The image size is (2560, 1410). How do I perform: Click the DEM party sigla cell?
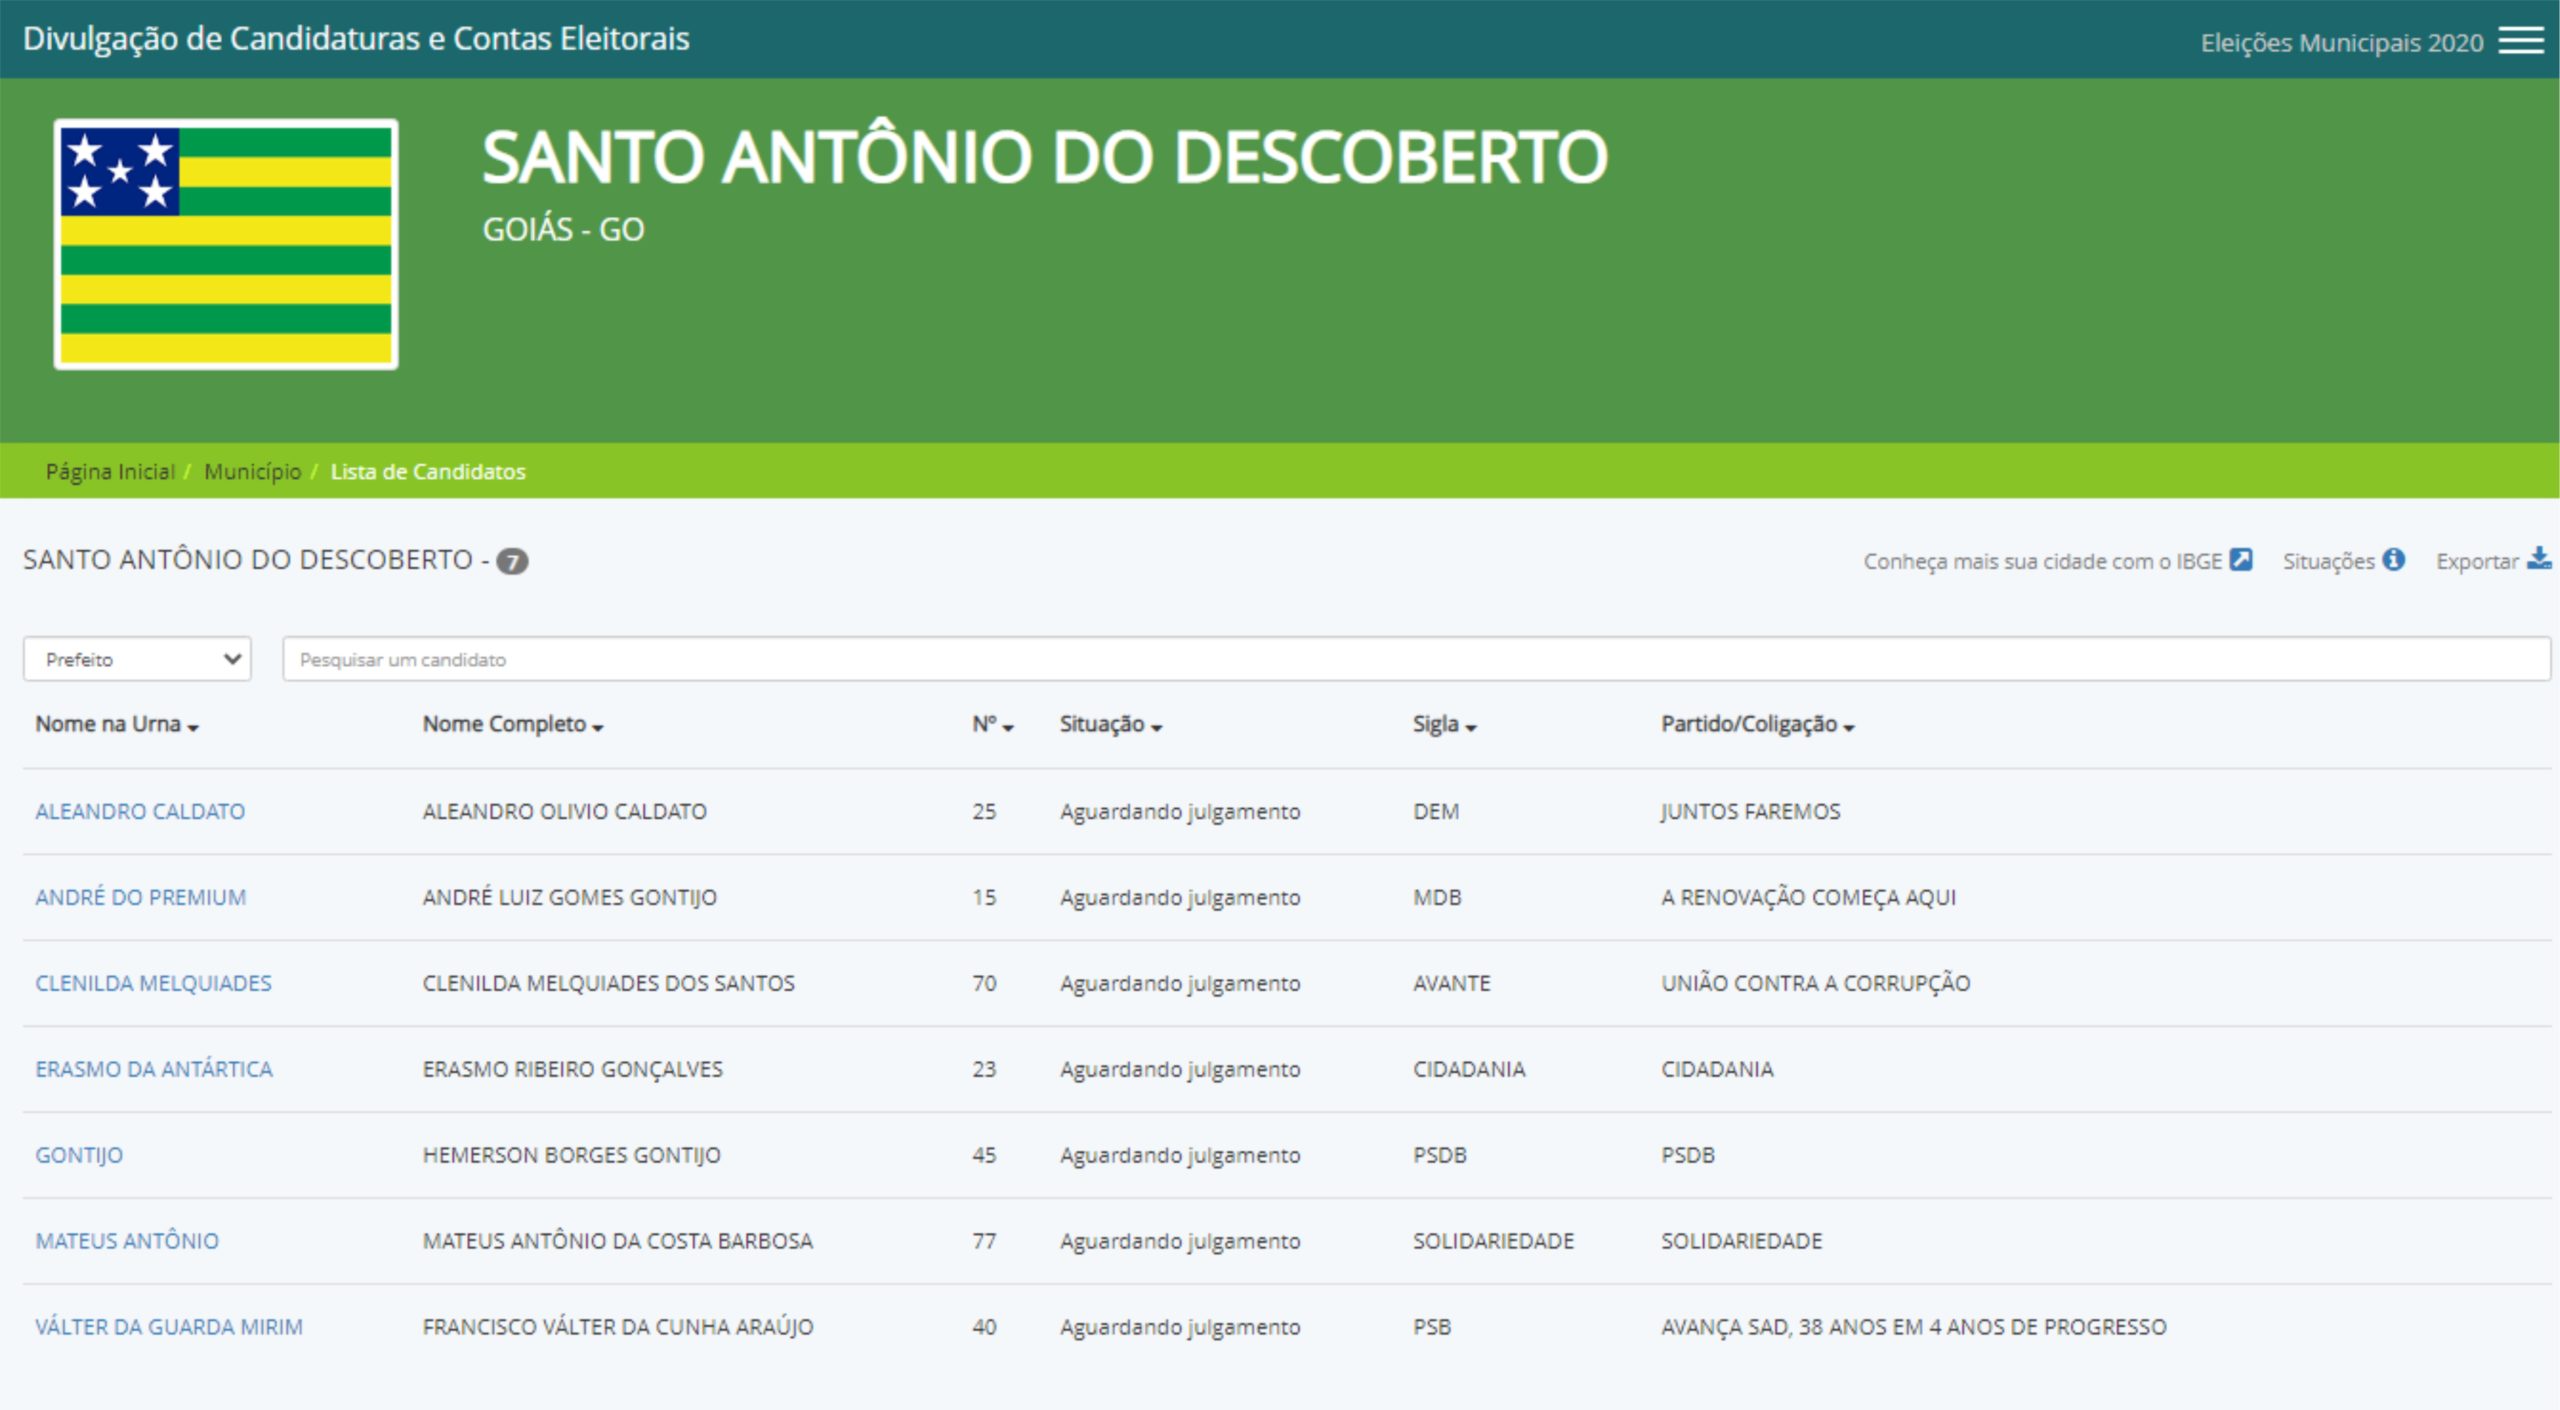(x=1436, y=811)
